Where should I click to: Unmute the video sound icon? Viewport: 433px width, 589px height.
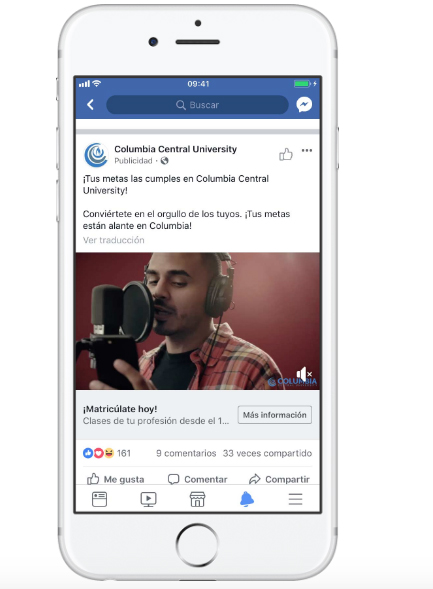tap(304, 374)
